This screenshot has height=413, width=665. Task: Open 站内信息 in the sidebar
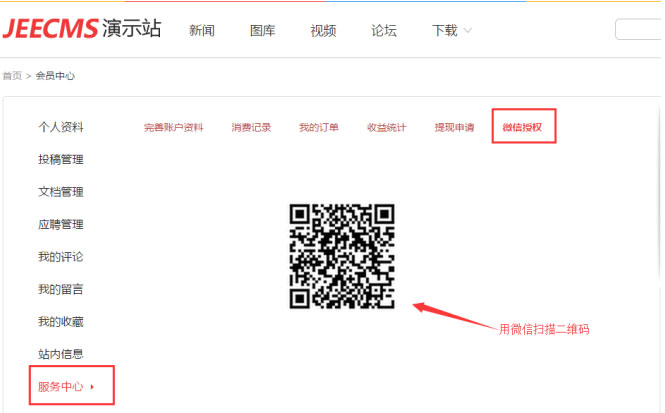pos(61,354)
